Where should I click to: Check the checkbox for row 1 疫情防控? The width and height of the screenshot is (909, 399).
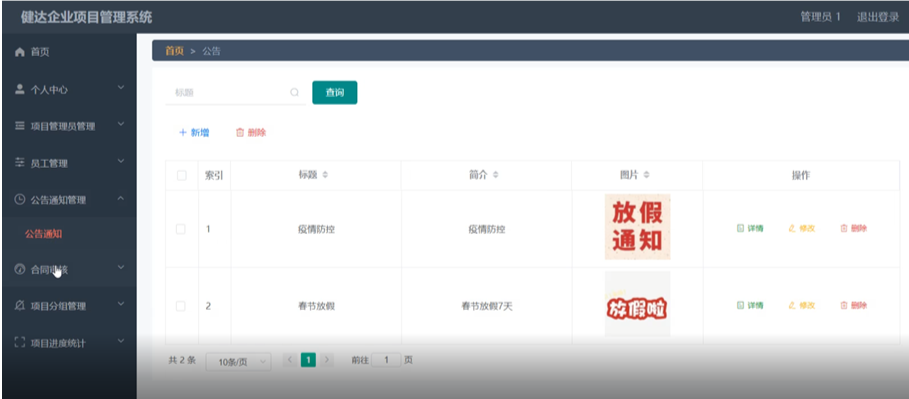(181, 229)
